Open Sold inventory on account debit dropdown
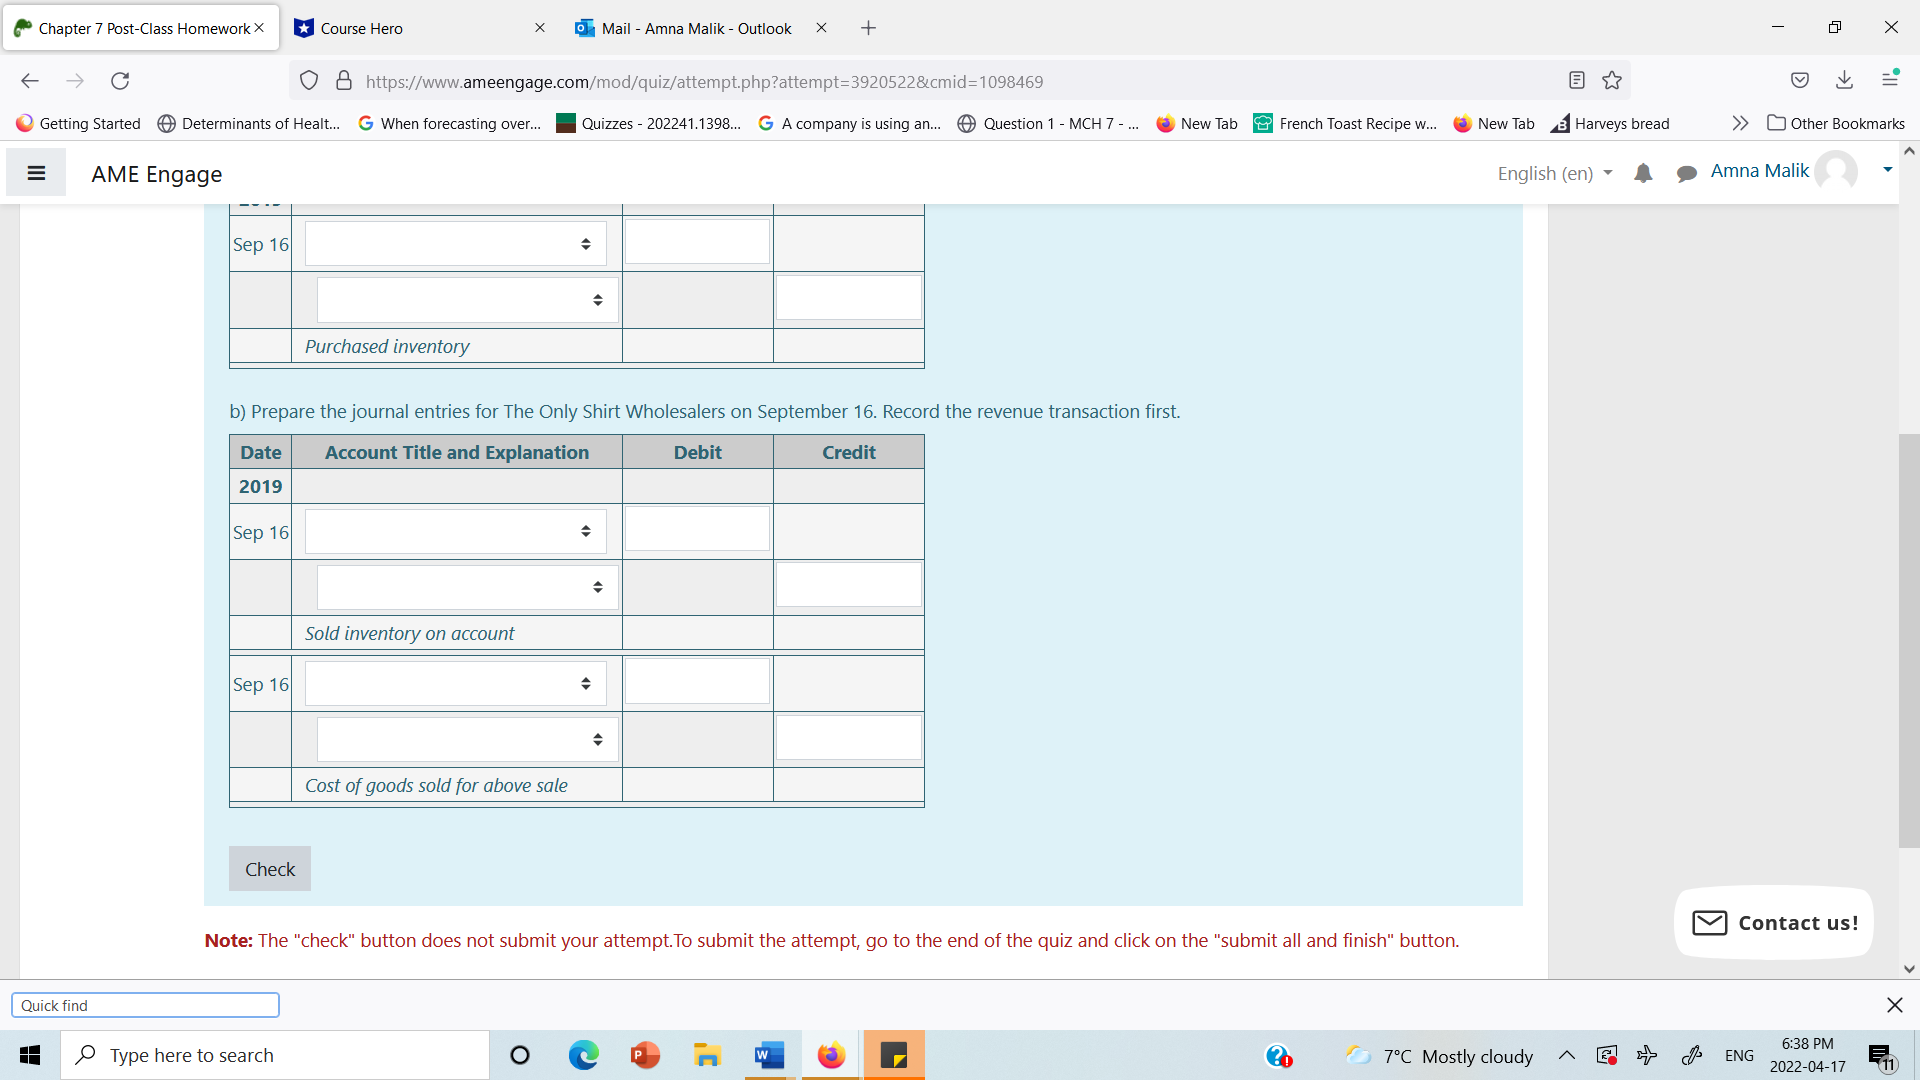This screenshot has height=1080, width=1920. pos(456,531)
